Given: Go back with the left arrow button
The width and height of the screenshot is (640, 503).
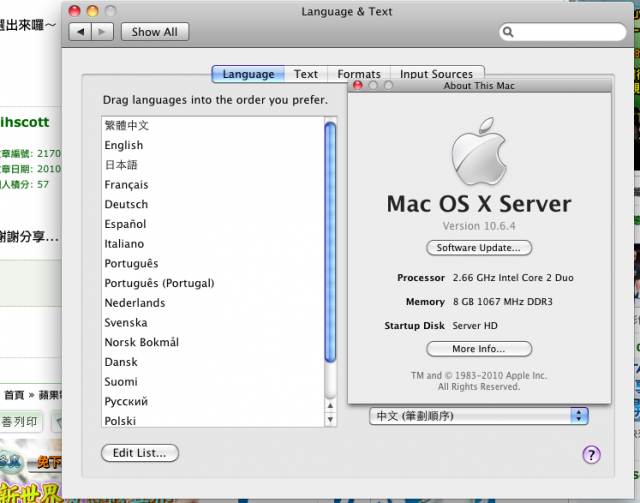Looking at the screenshot, I should 80,32.
